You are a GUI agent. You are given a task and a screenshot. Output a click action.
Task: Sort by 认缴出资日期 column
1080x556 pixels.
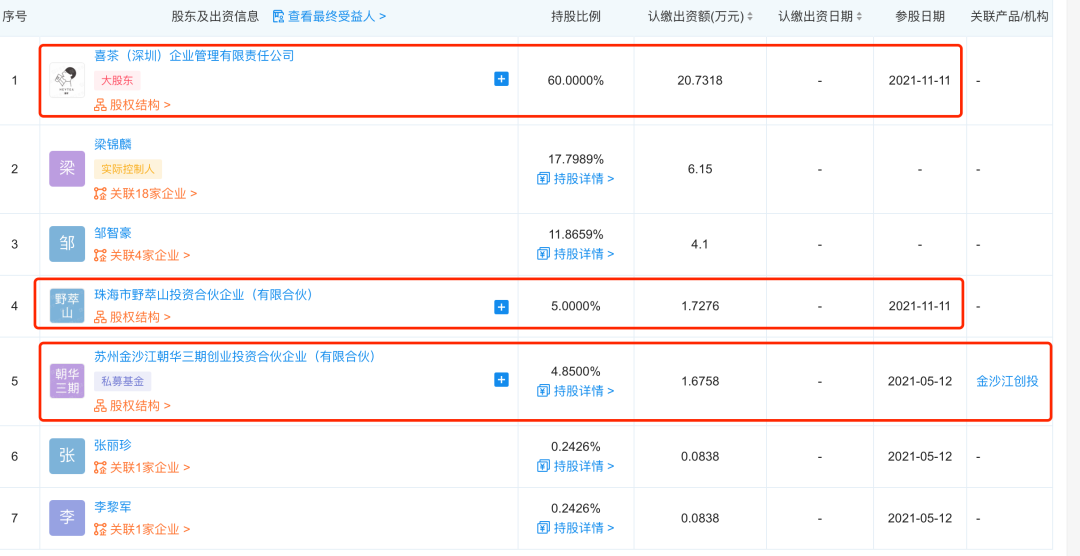[x=858, y=17]
